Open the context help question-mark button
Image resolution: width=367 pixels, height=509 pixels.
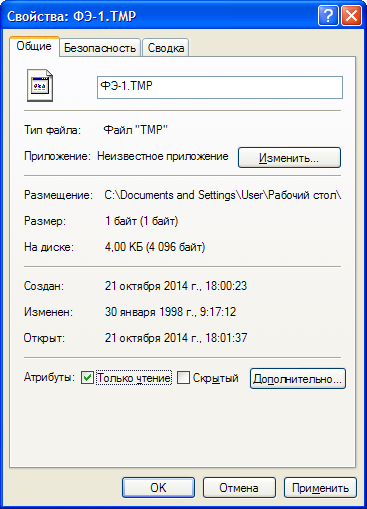tap(328, 16)
